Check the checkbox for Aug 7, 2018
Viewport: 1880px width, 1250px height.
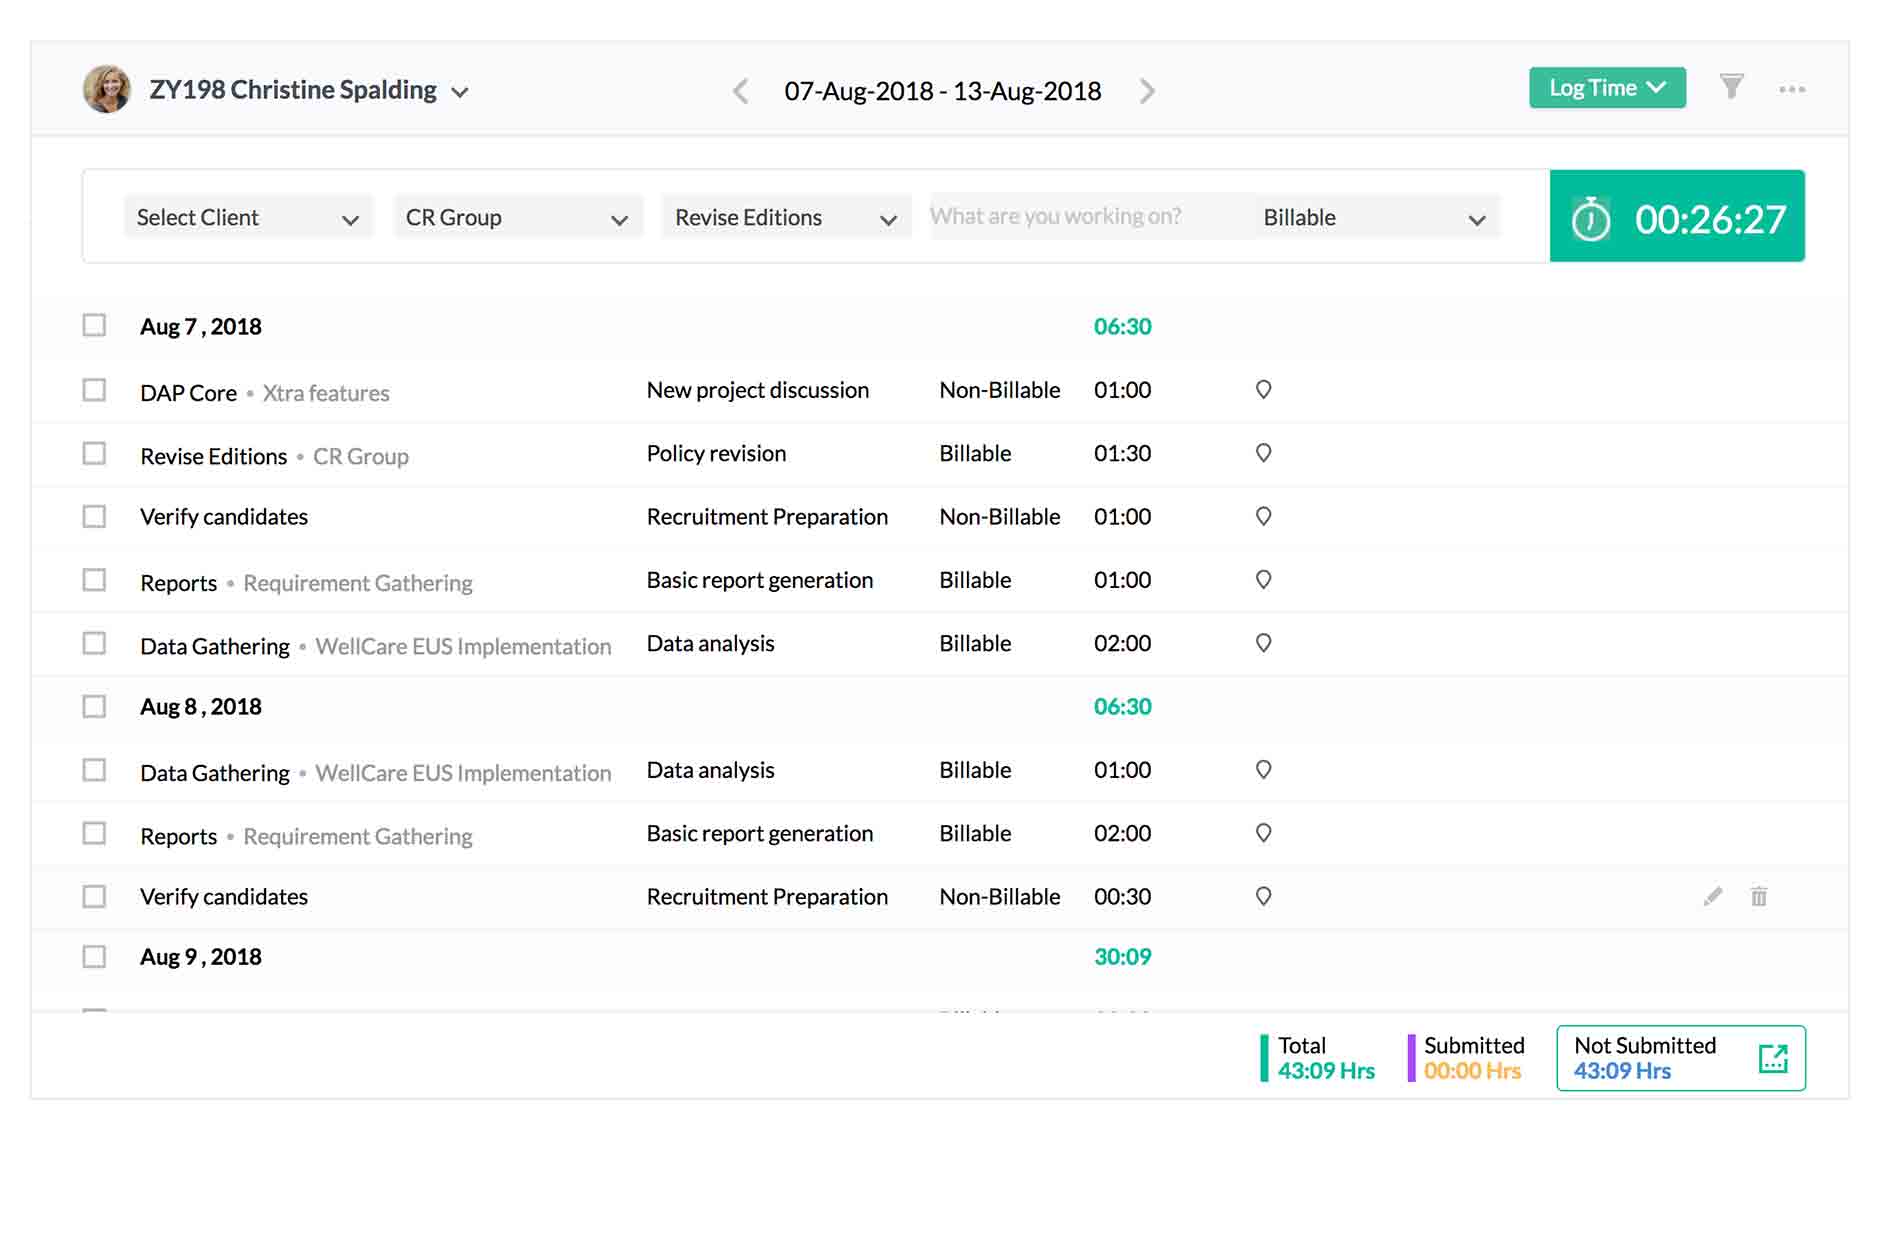[94, 325]
